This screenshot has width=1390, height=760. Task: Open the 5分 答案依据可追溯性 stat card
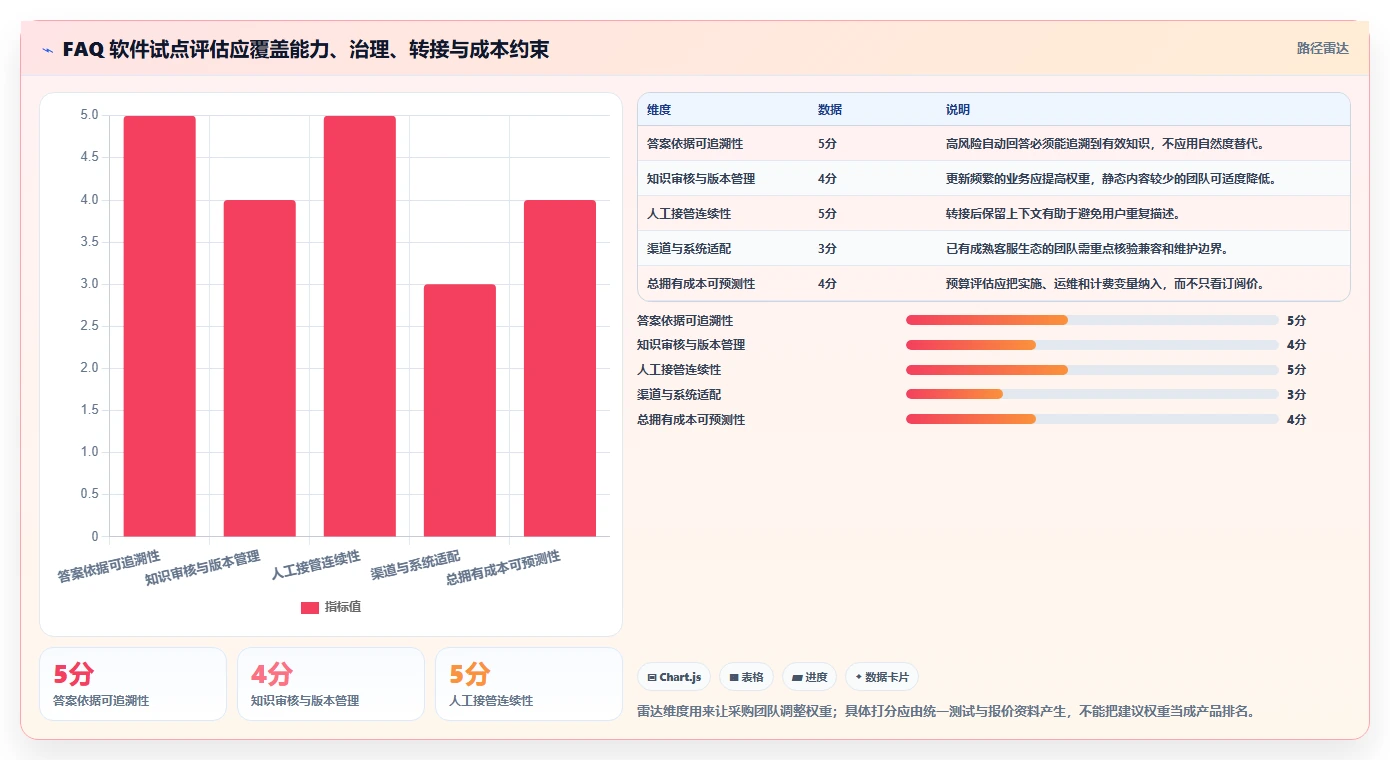point(133,684)
